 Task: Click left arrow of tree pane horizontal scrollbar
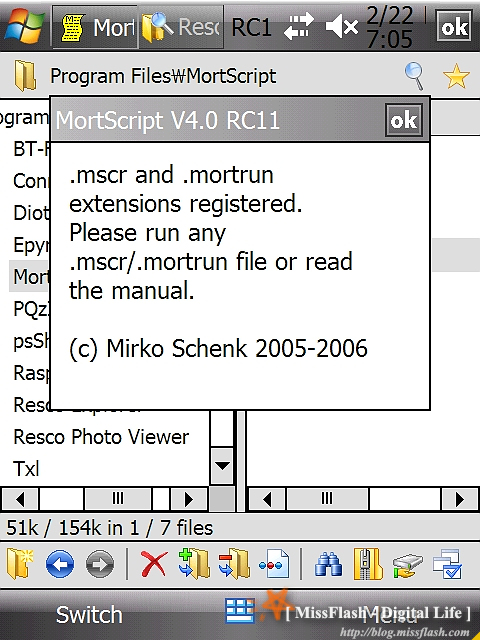[20, 499]
